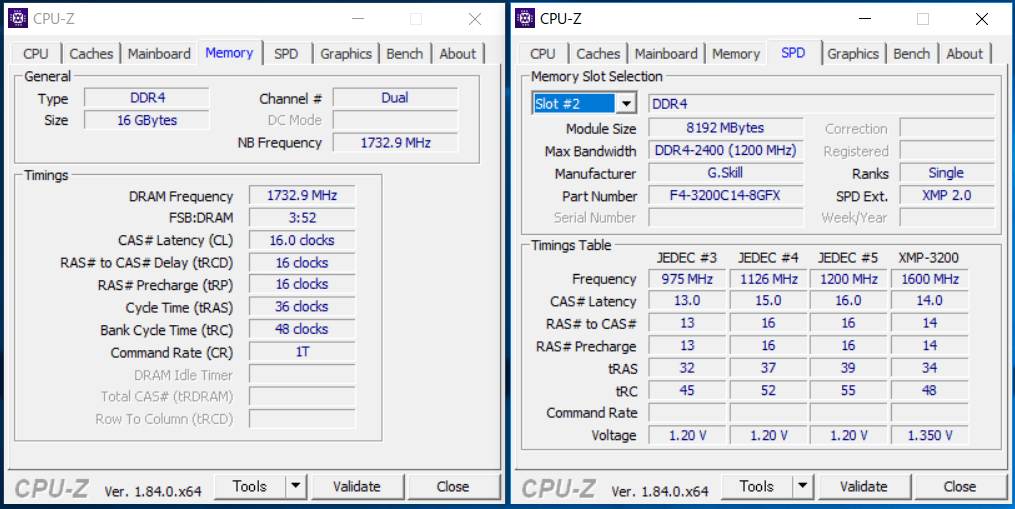Viewport: 1015px width, 509px height.
Task: Select the SPD tab in left window
Action: click(x=286, y=54)
